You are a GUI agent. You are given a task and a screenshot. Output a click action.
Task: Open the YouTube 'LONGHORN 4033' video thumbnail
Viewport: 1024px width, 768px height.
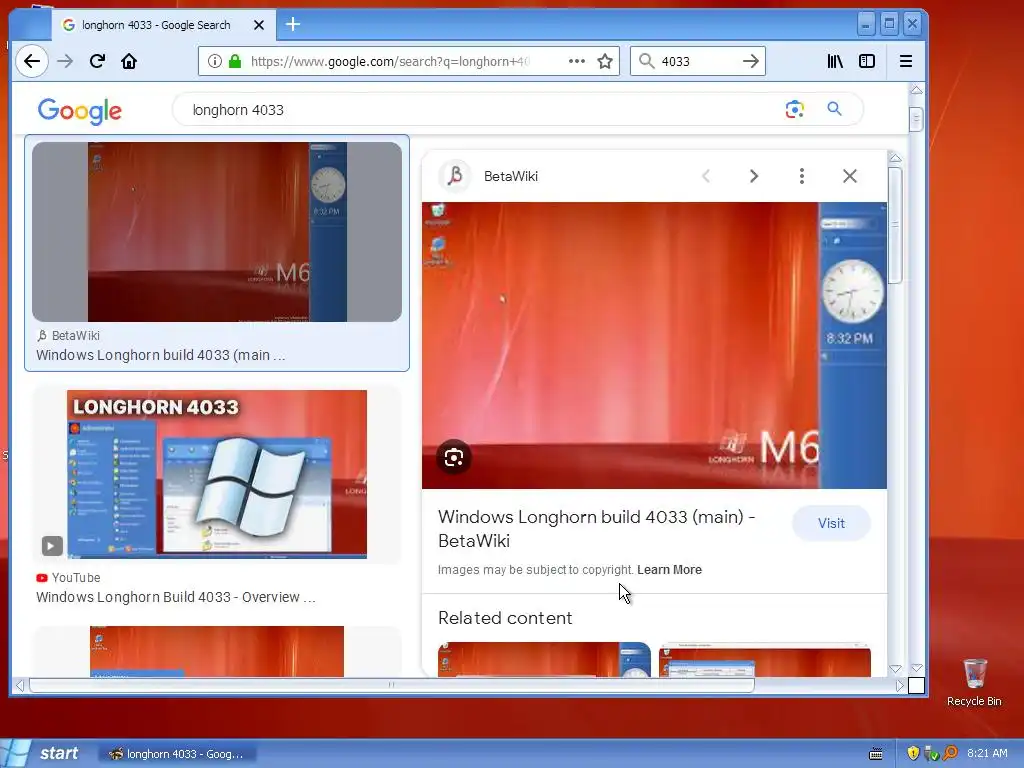[217, 475]
